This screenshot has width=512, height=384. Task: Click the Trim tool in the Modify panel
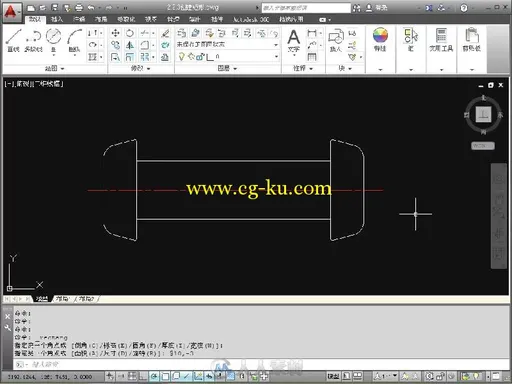tap(144, 33)
